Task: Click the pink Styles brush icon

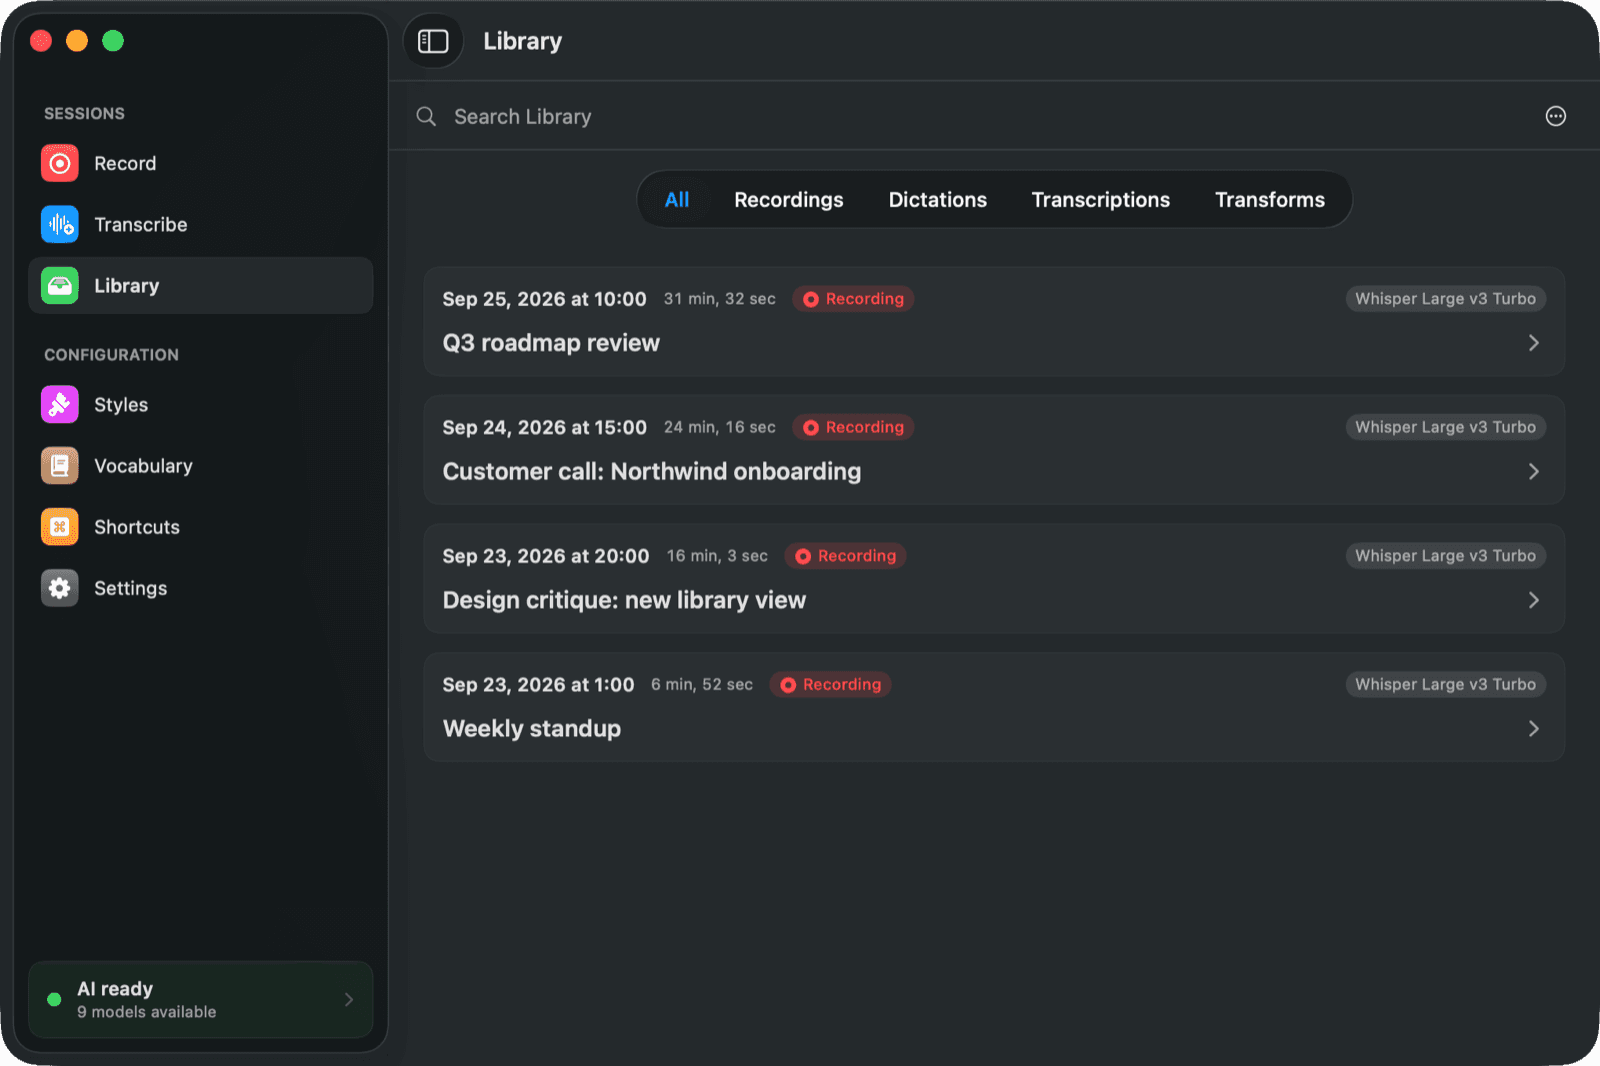Action: coord(60,405)
